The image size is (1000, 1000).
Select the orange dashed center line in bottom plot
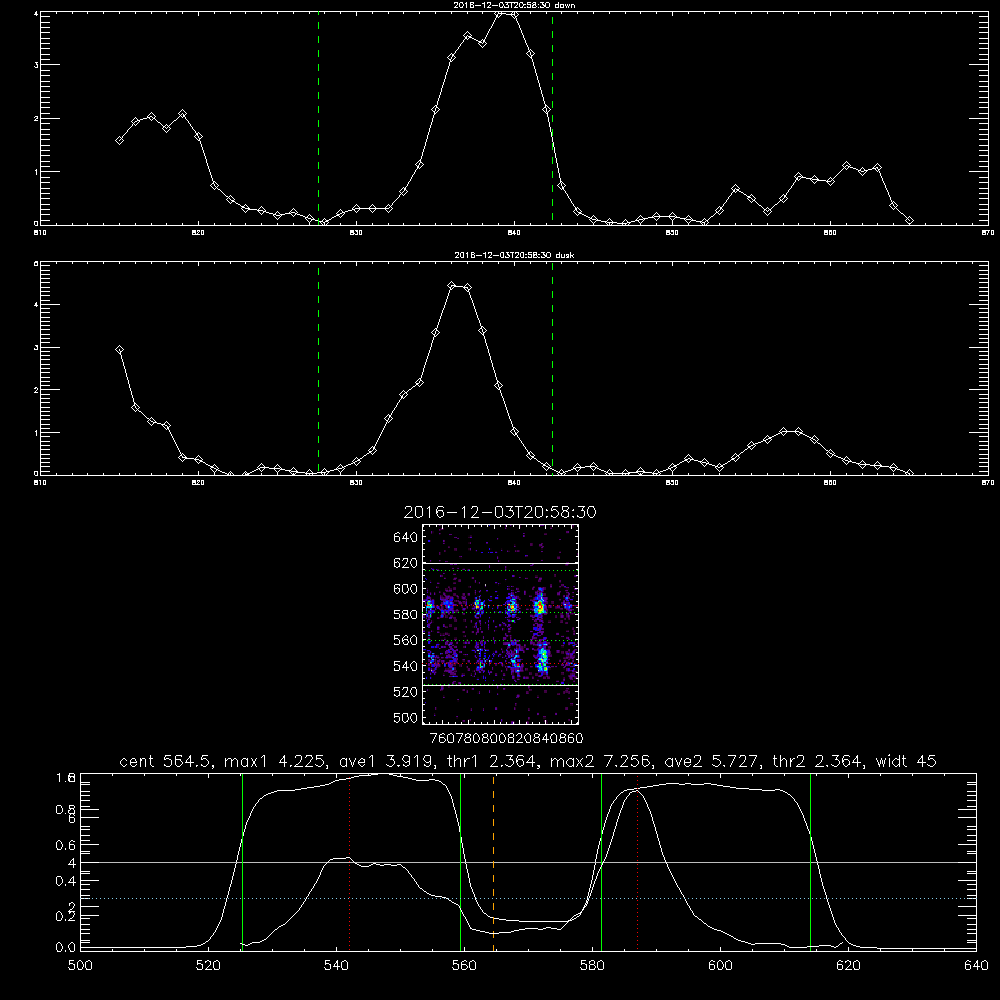[x=494, y=862]
